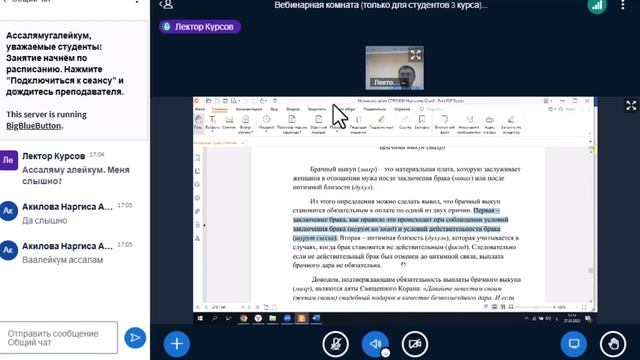
Task: Open bookmarks panel in PDF sidebar
Action: (x=198, y=158)
